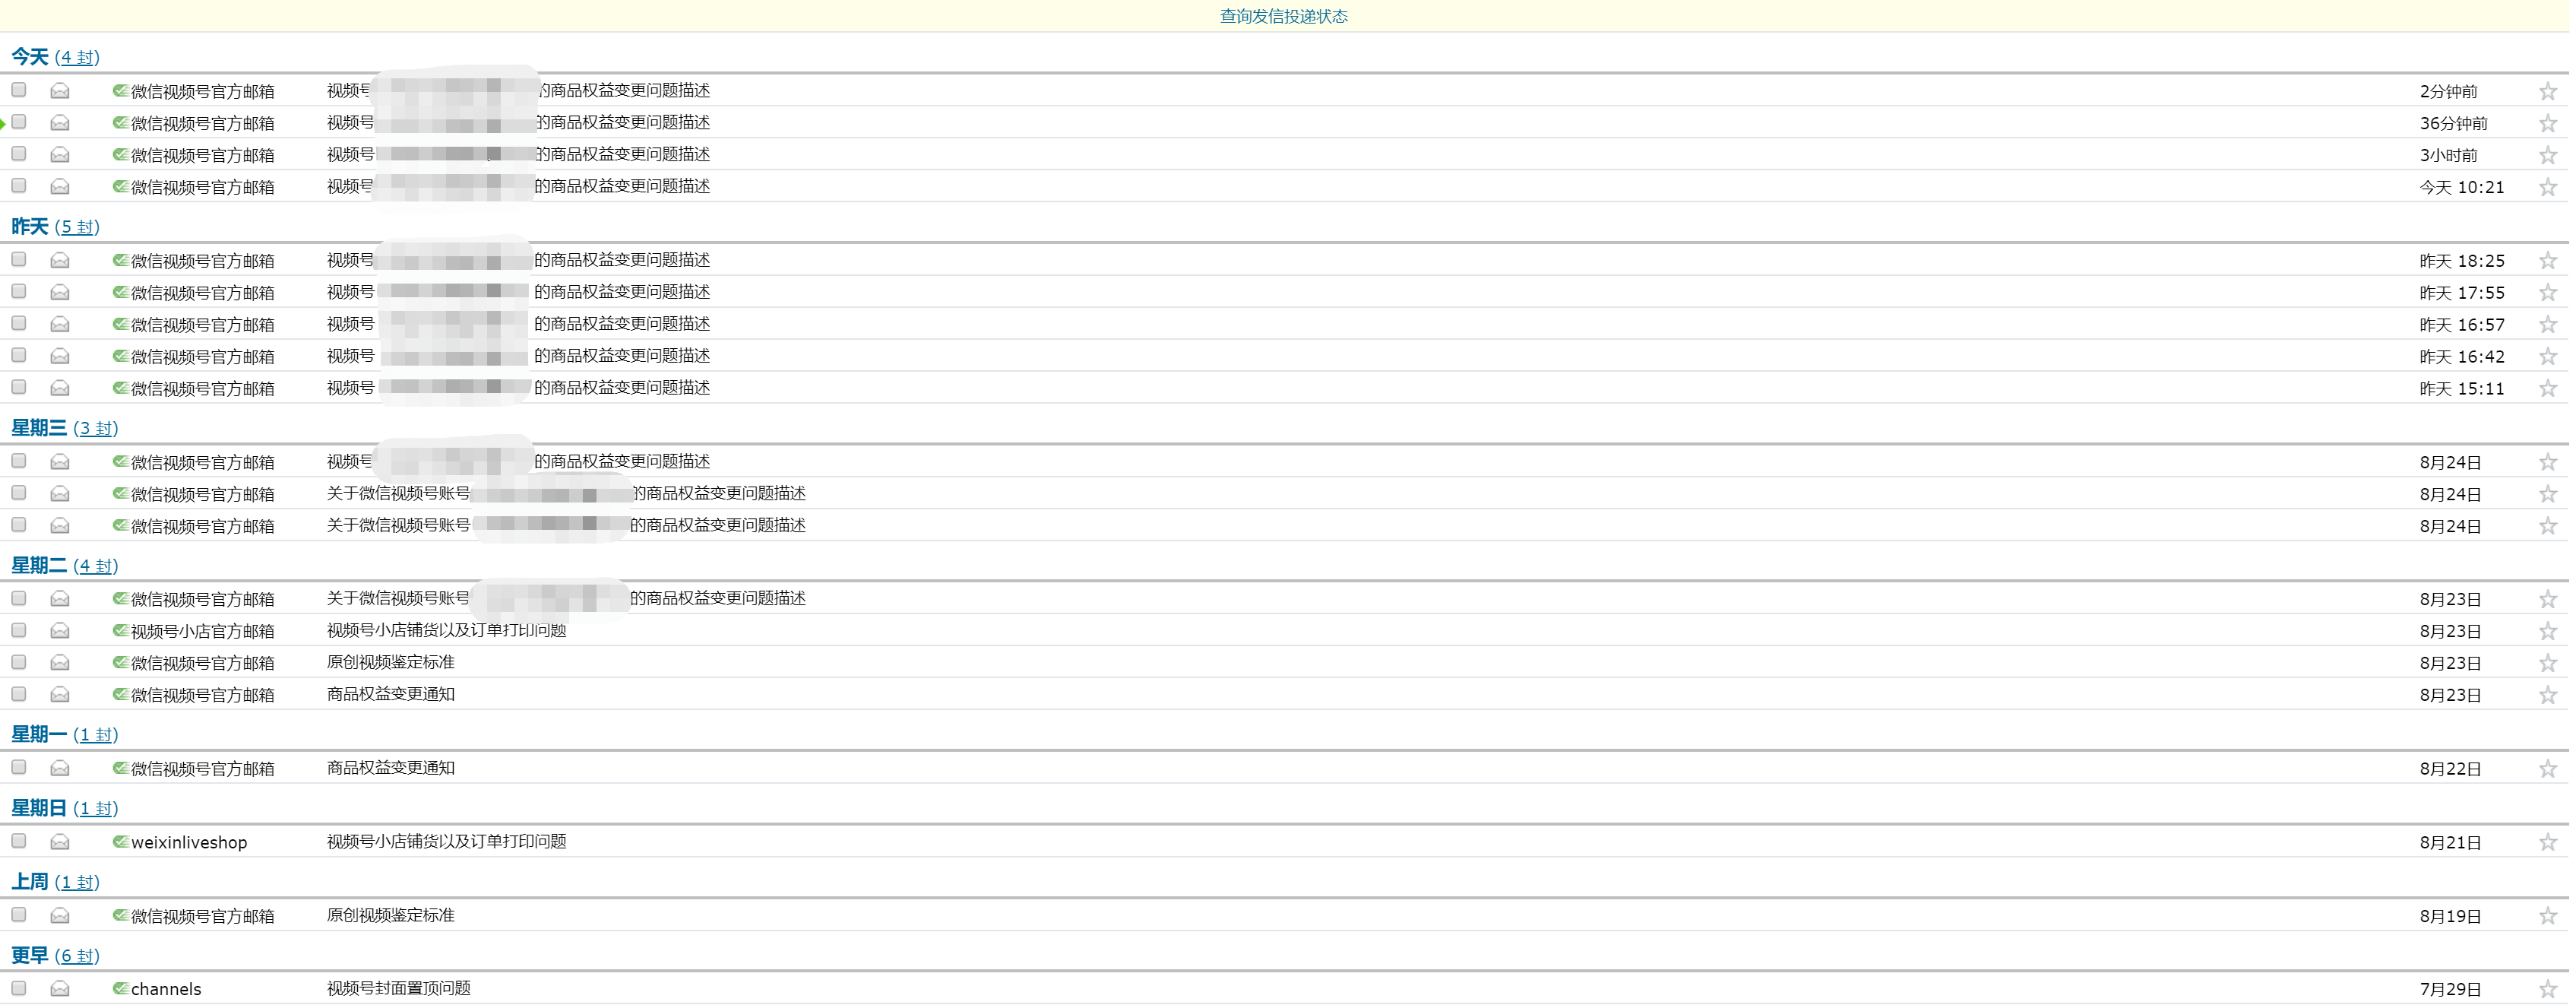The width and height of the screenshot is (2576, 1005).
Task: Open 商品权益变更通知 email from 8月22日
Action: point(392,770)
